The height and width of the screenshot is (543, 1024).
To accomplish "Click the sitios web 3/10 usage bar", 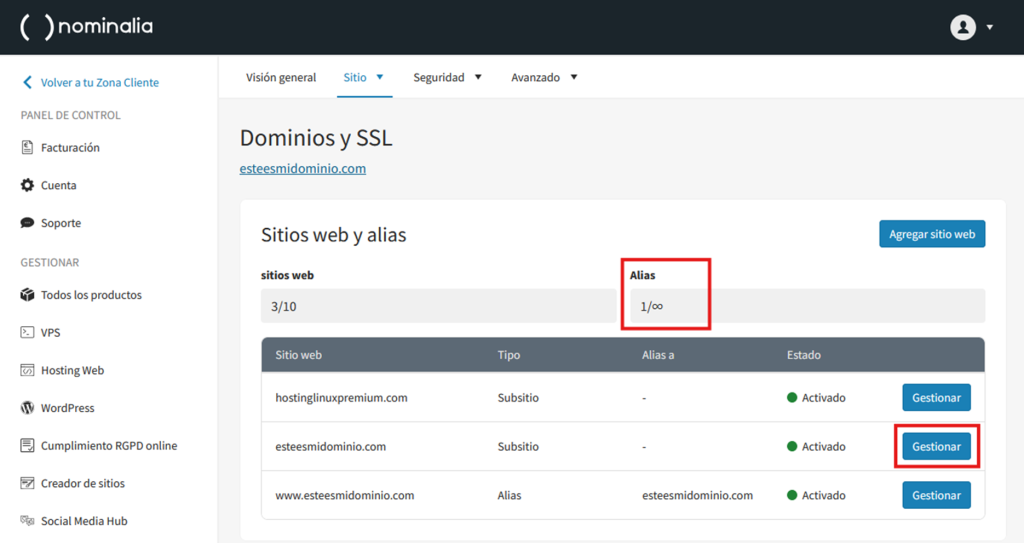I will (x=438, y=306).
